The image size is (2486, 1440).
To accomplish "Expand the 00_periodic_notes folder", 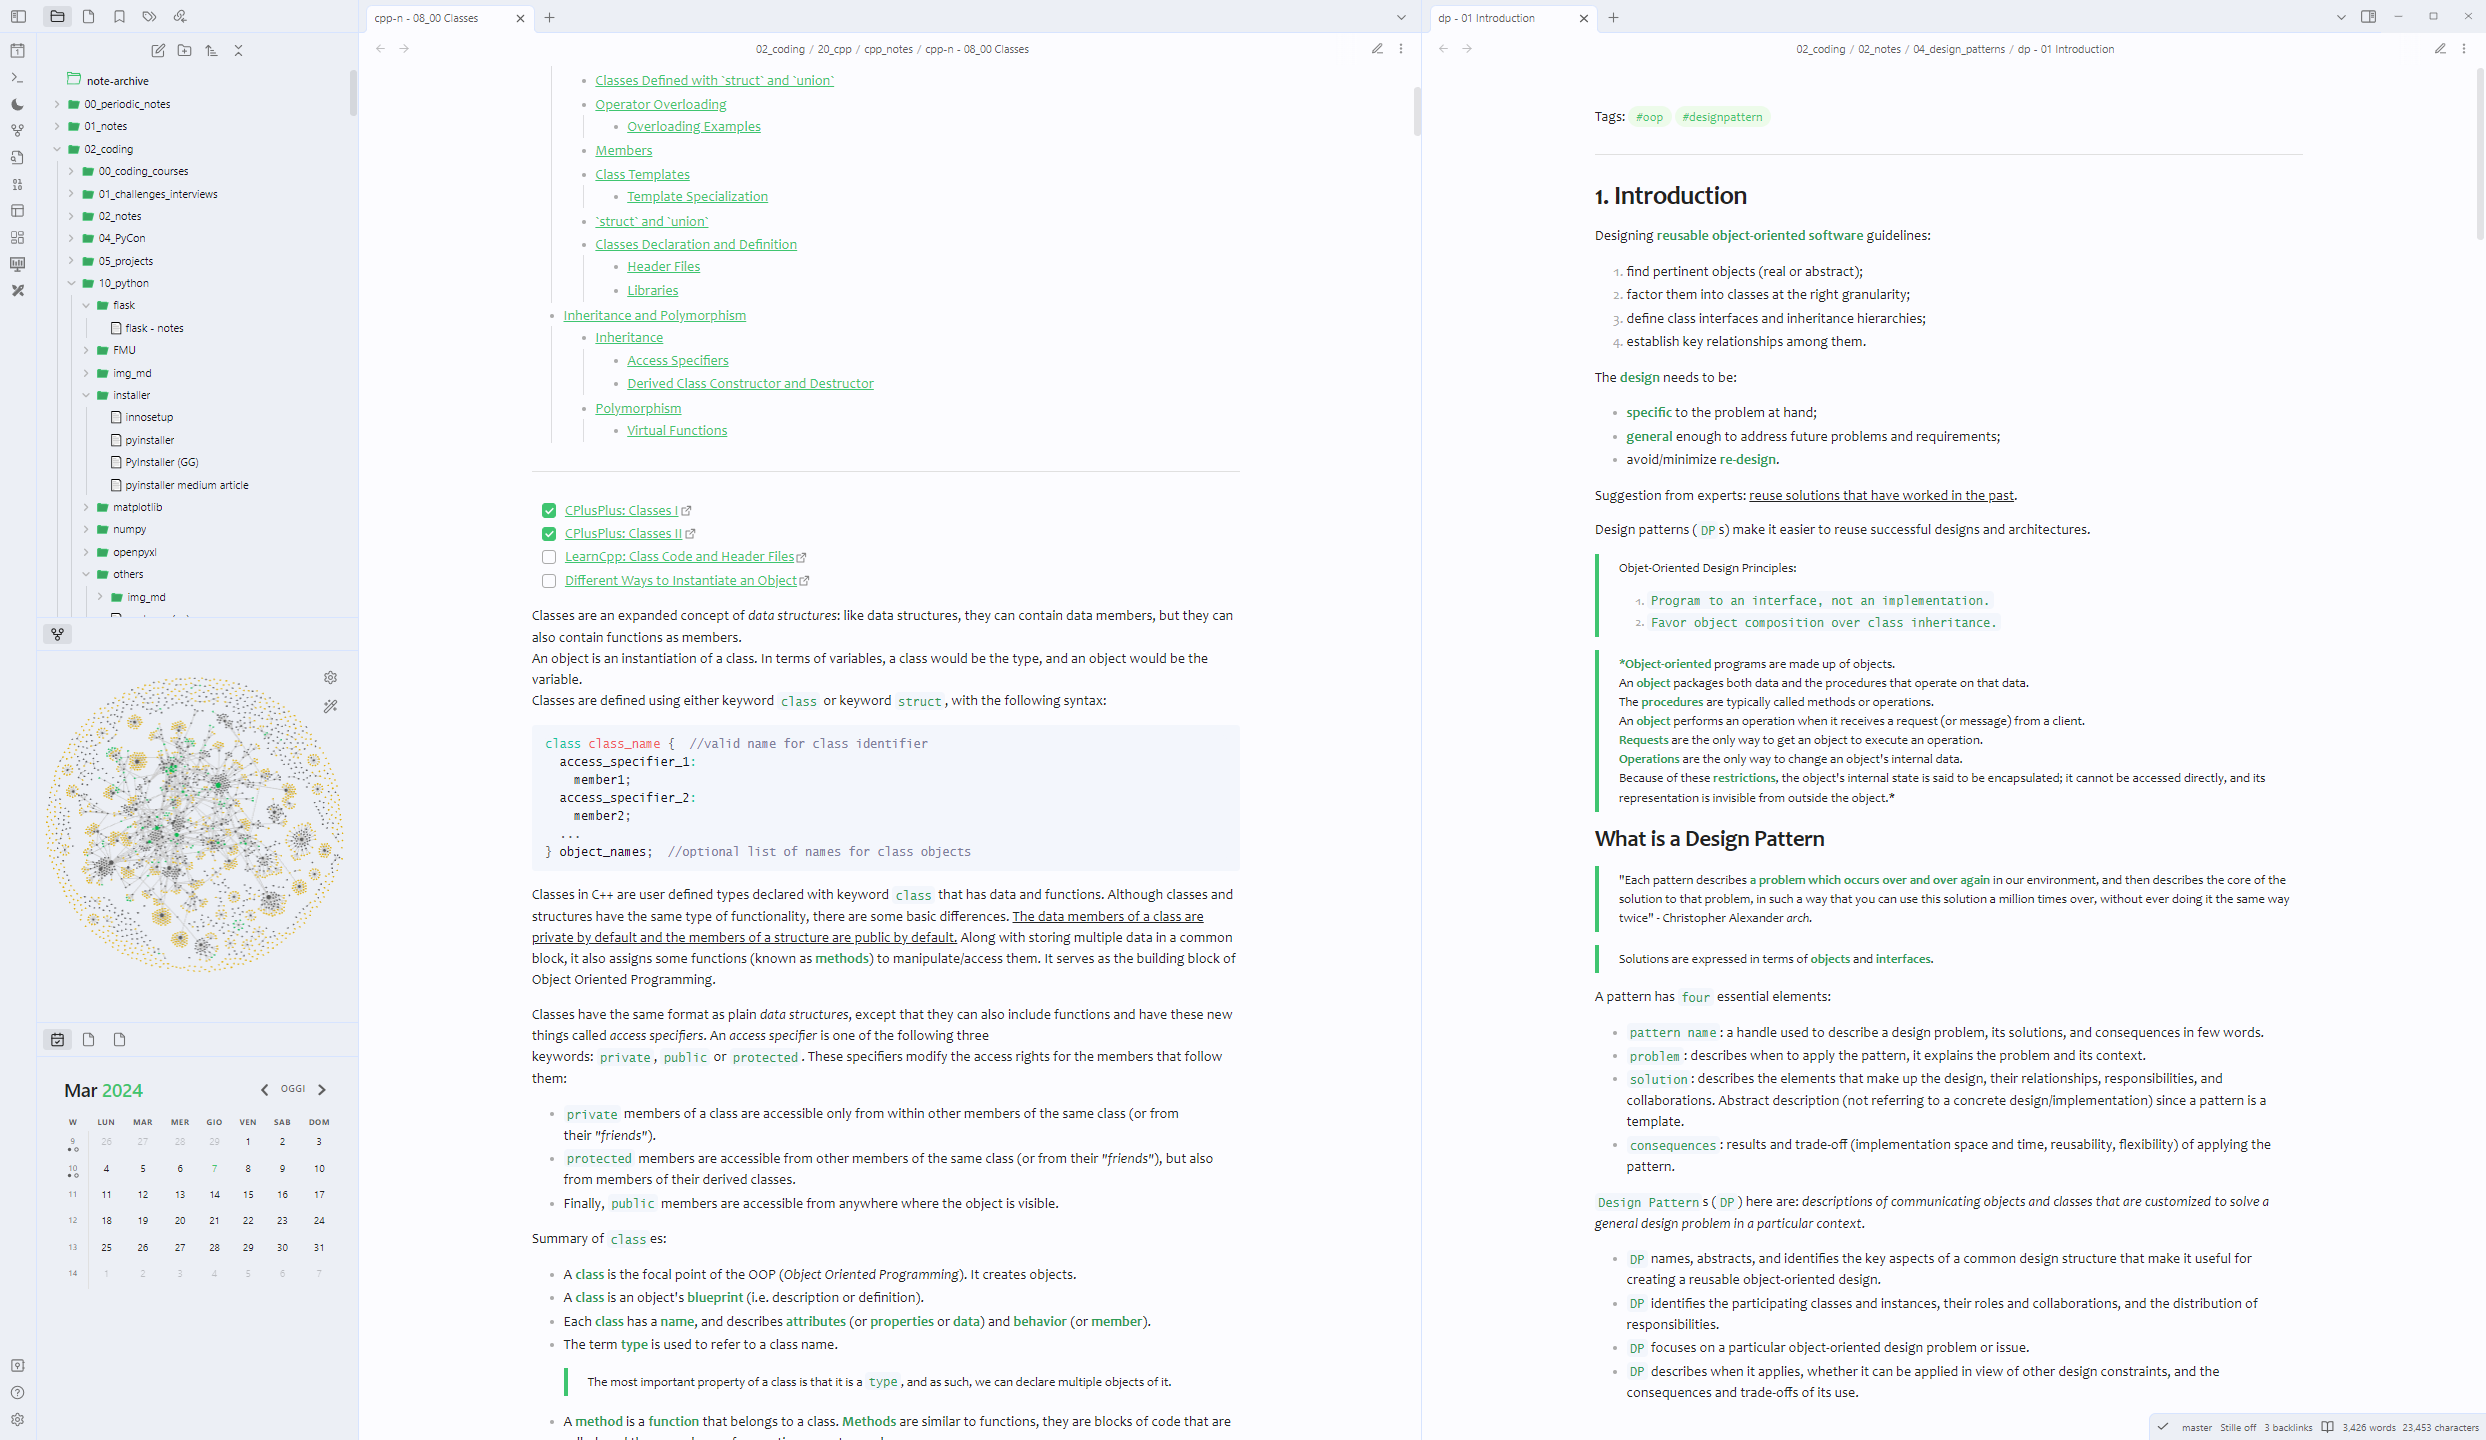I will 57,104.
